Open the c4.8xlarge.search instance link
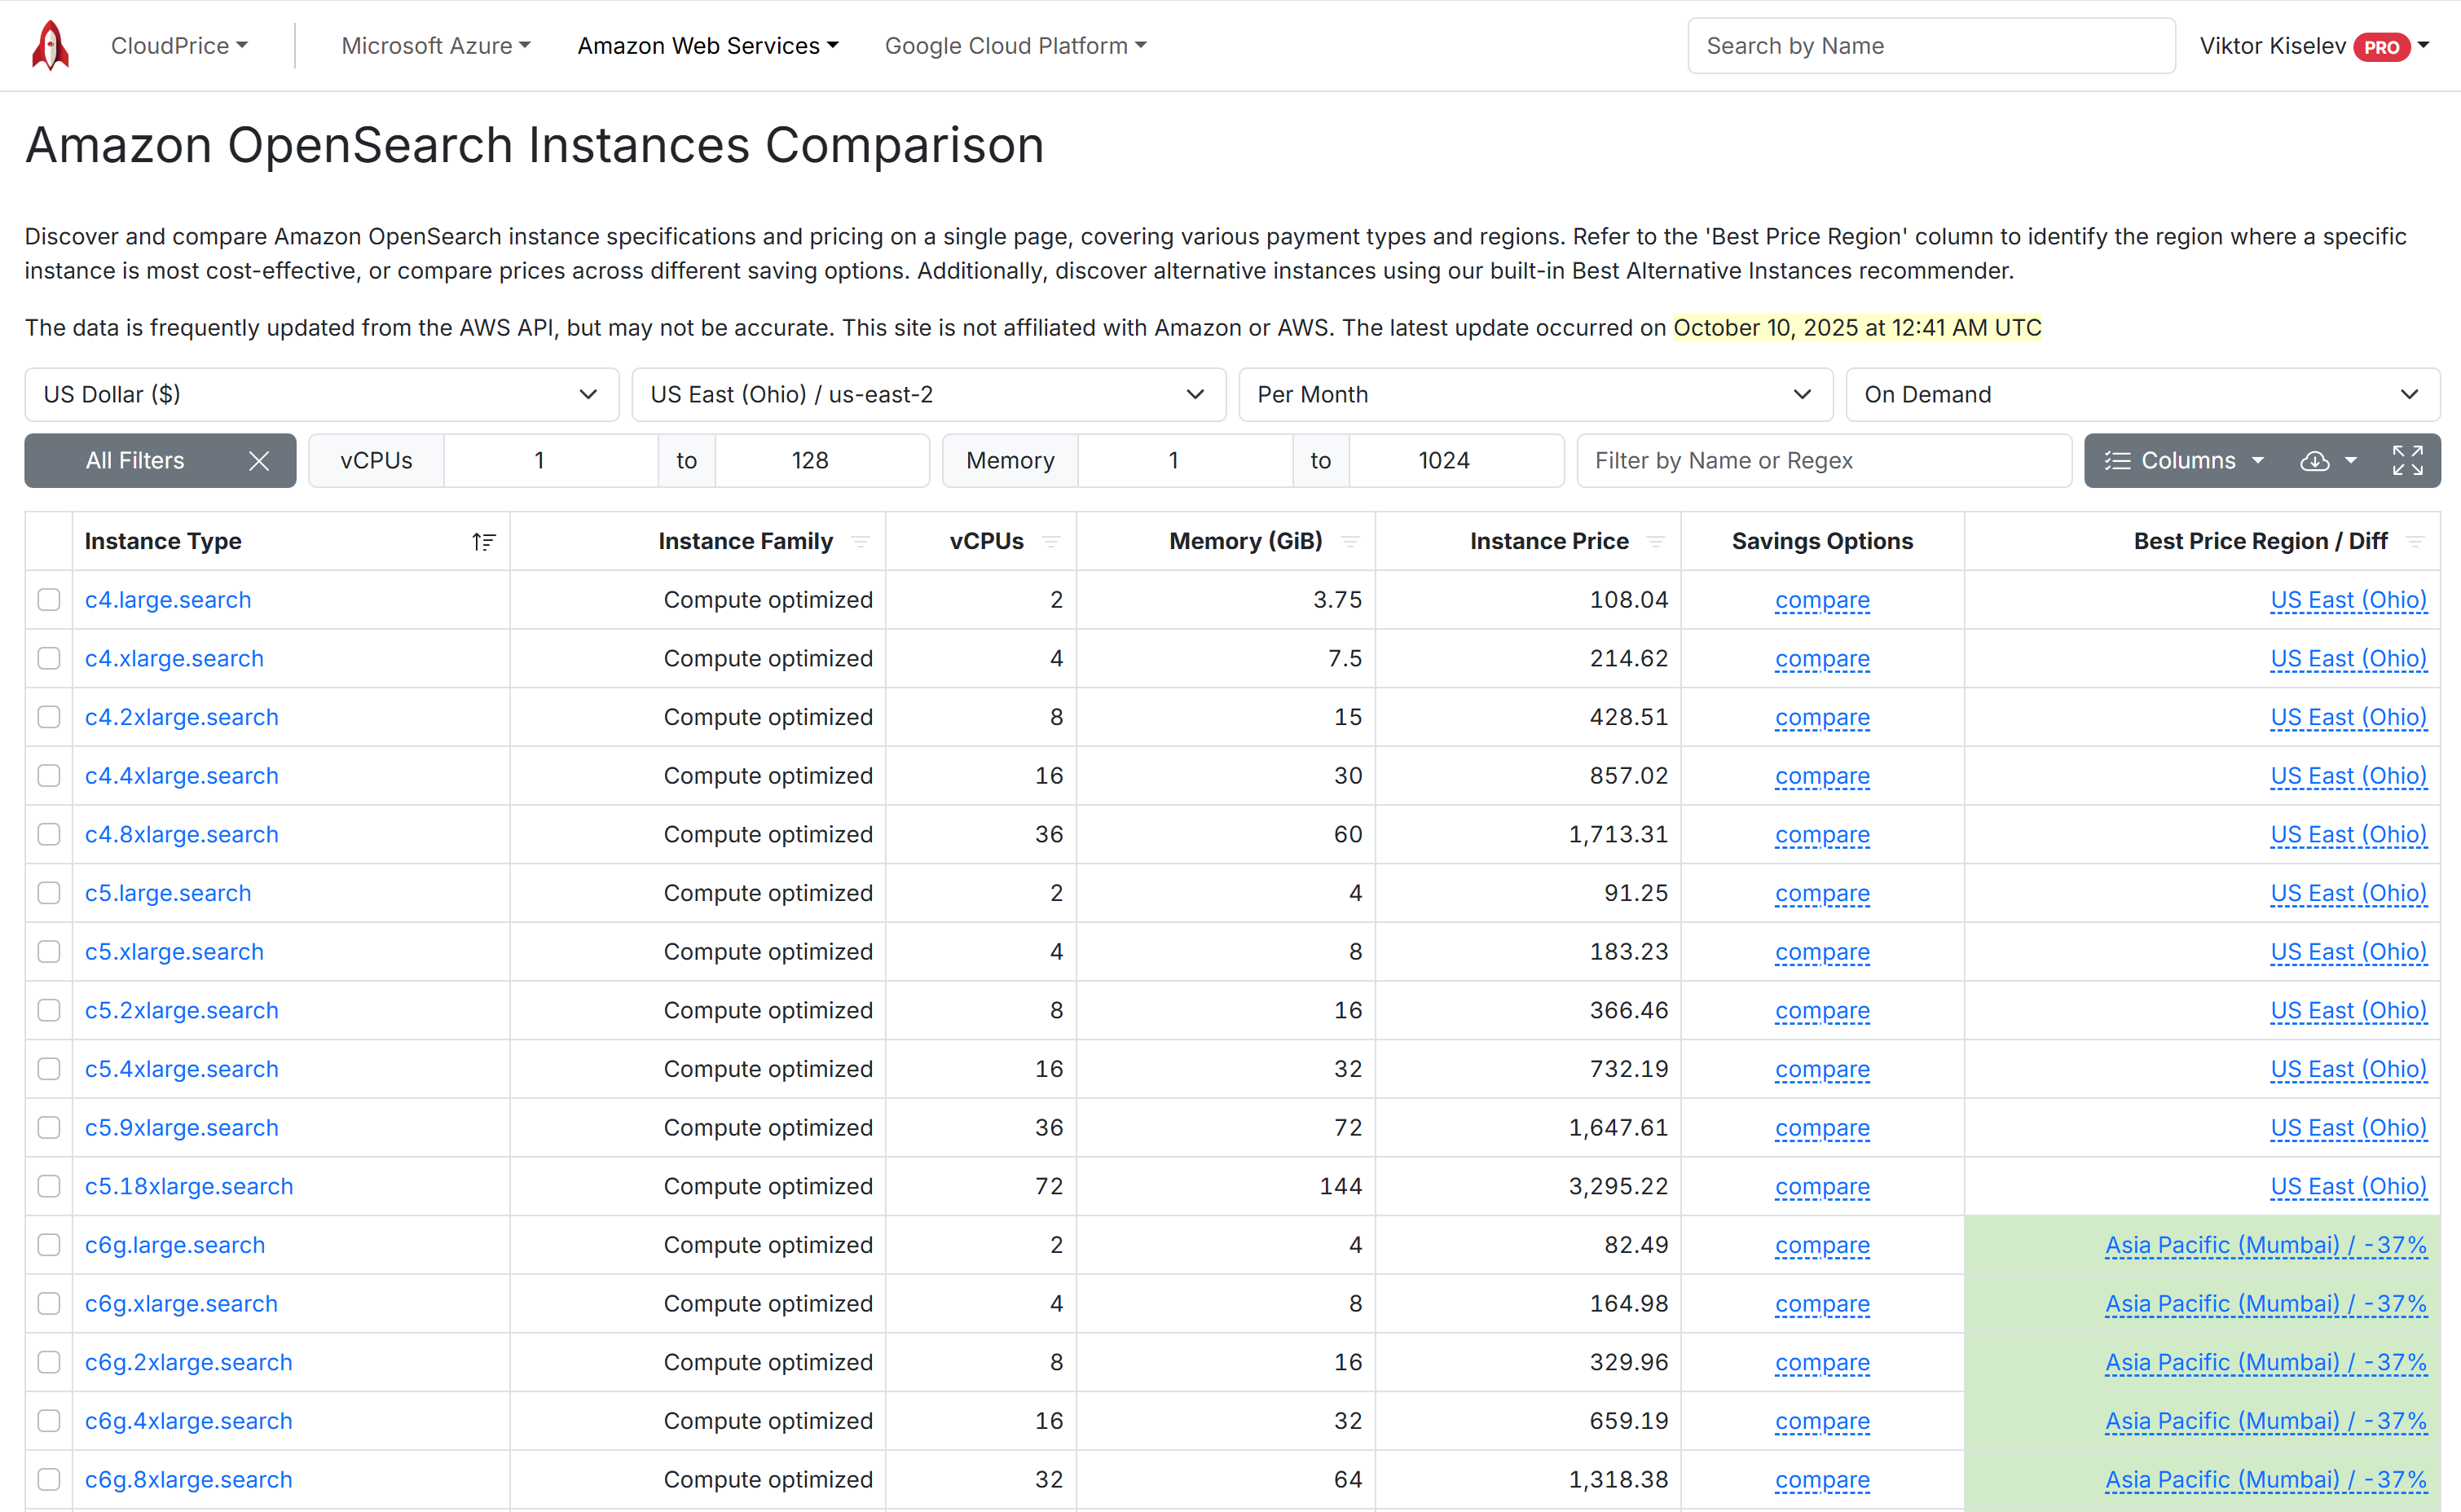The image size is (2461, 1512). (x=181, y=835)
